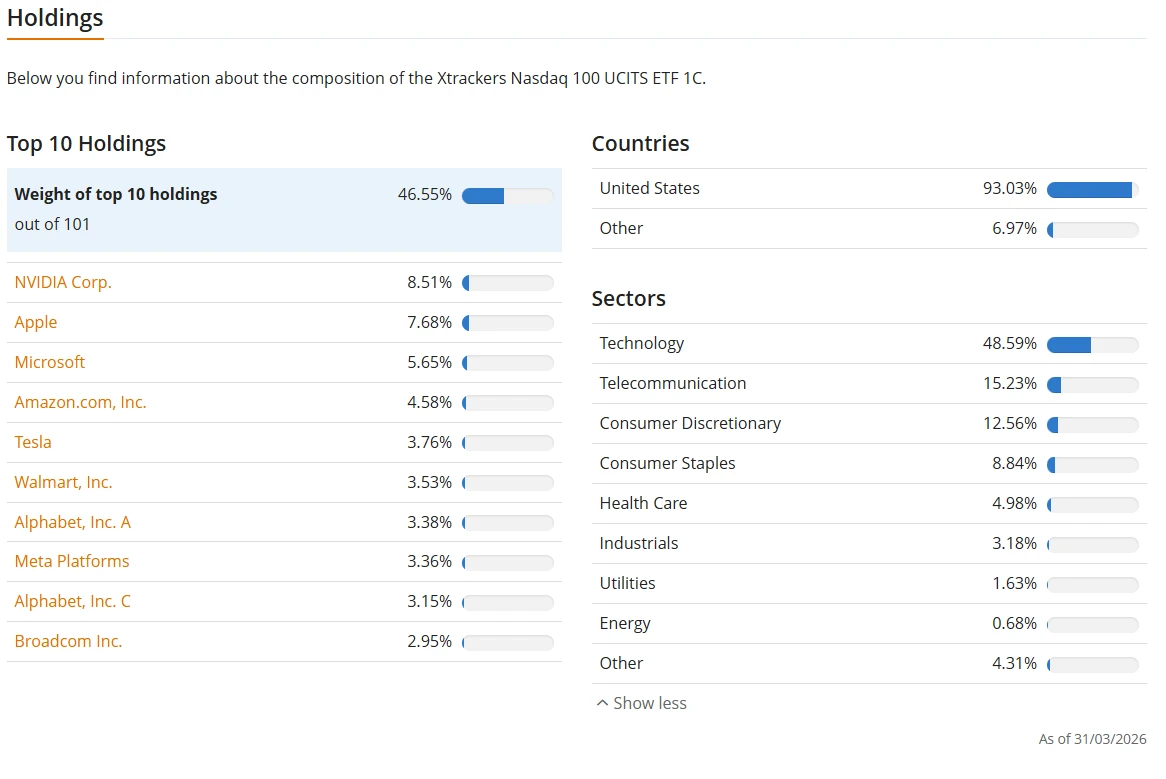This screenshot has height=779, width=1166.
Task: Open the Microsoft holding link
Action: point(50,362)
